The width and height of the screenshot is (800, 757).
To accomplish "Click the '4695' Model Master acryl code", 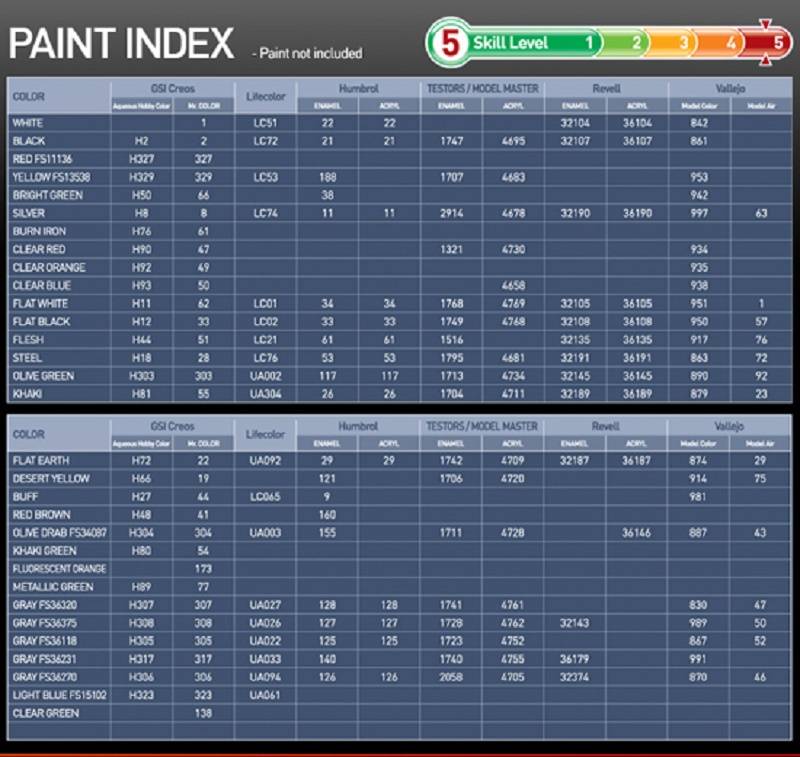I will click(x=513, y=141).
